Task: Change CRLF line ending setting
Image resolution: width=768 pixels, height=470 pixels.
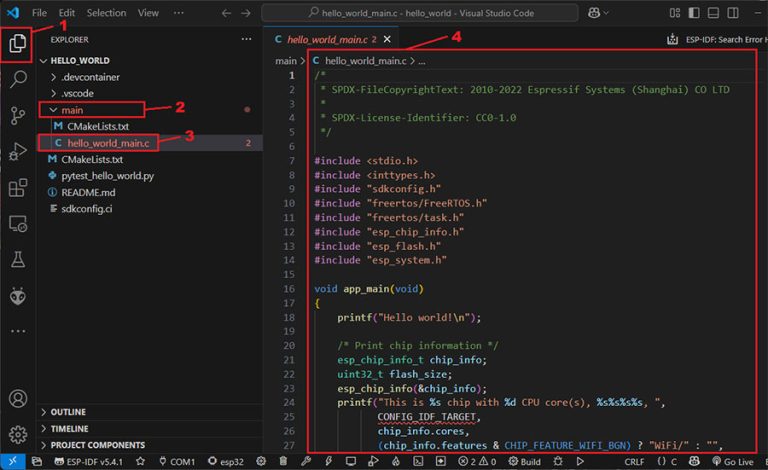Action: pyautogui.click(x=634, y=461)
